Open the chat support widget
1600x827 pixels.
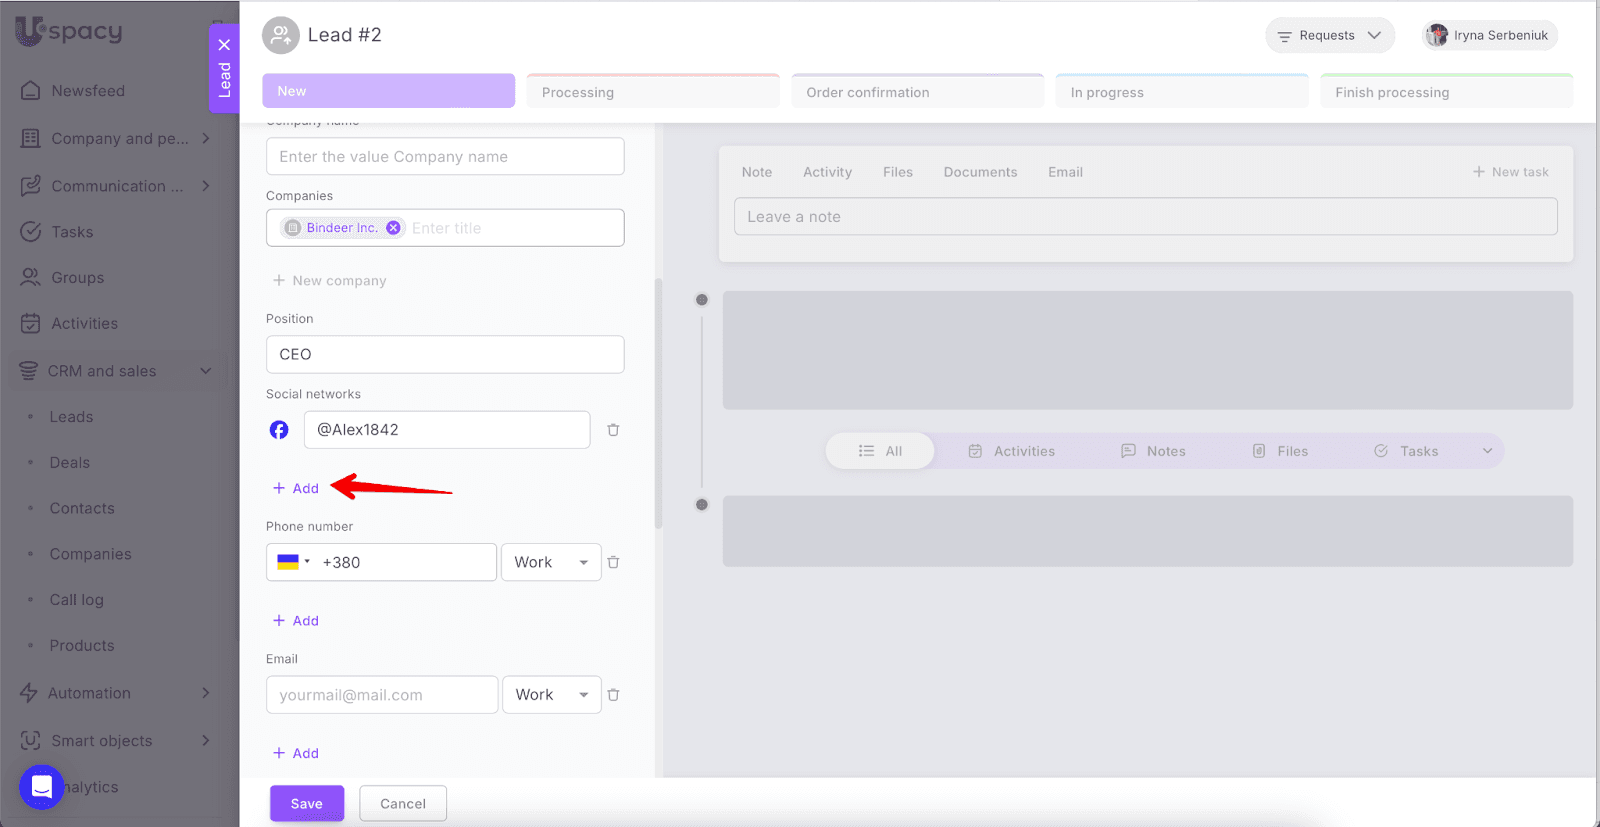point(42,787)
